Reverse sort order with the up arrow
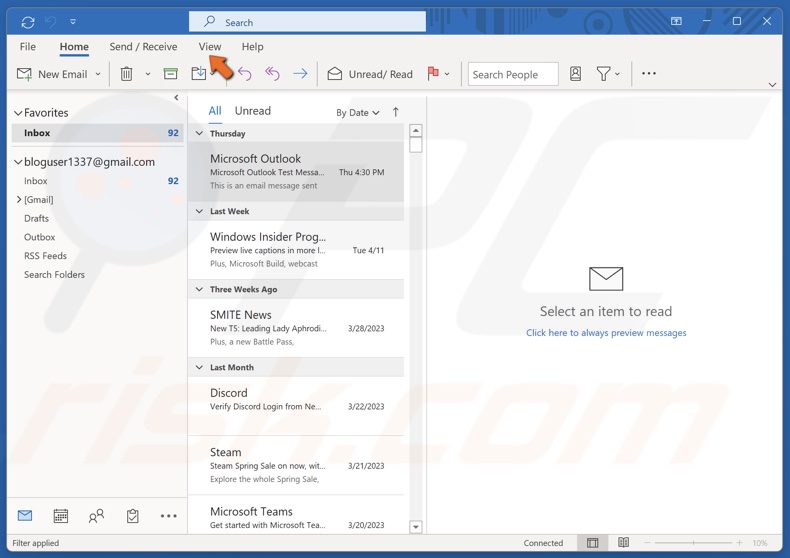This screenshot has height=558, width=790. pyautogui.click(x=396, y=112)
